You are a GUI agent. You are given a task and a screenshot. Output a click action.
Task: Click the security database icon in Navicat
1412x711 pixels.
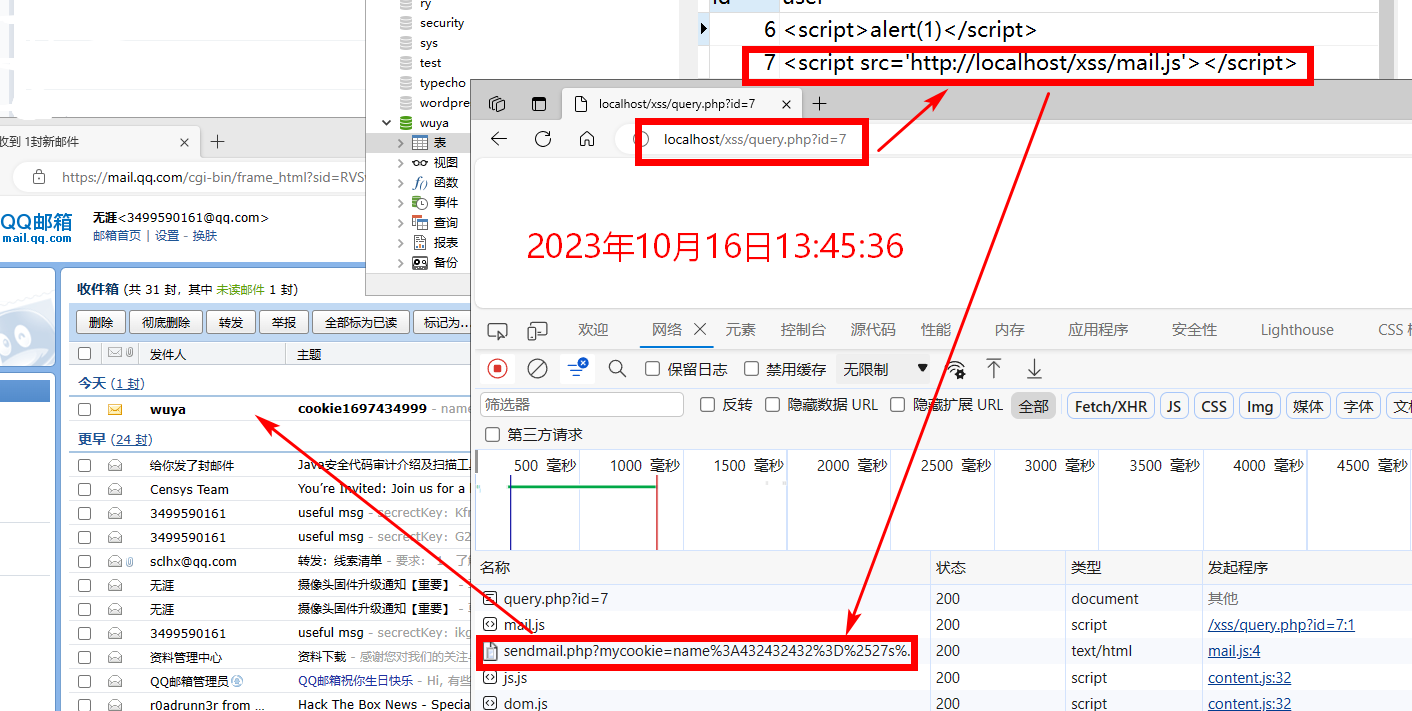coord(405,23)
